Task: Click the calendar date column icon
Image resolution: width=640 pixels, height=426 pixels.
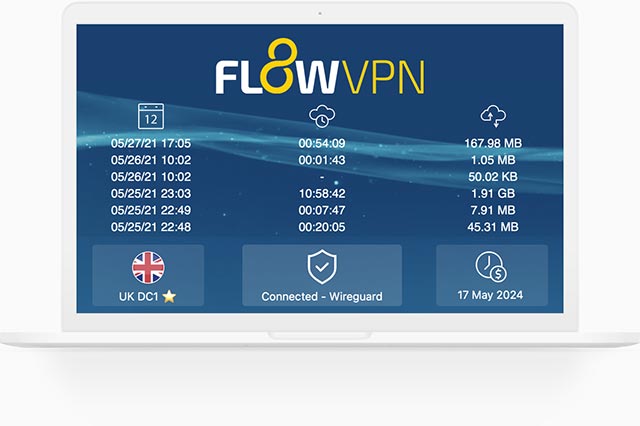Action: (x=151, y=116)
